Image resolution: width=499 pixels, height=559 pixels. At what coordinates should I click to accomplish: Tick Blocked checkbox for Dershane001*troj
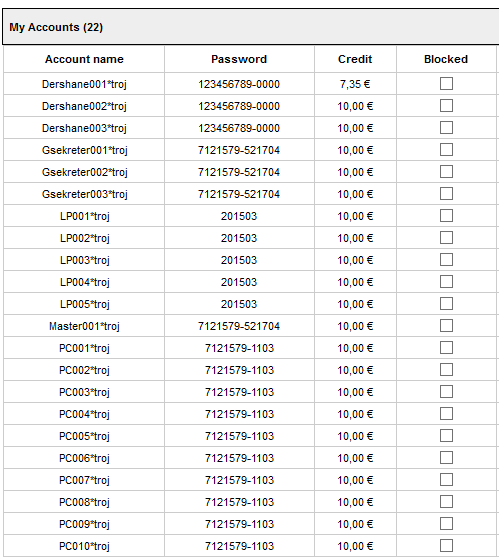(446, 84)
